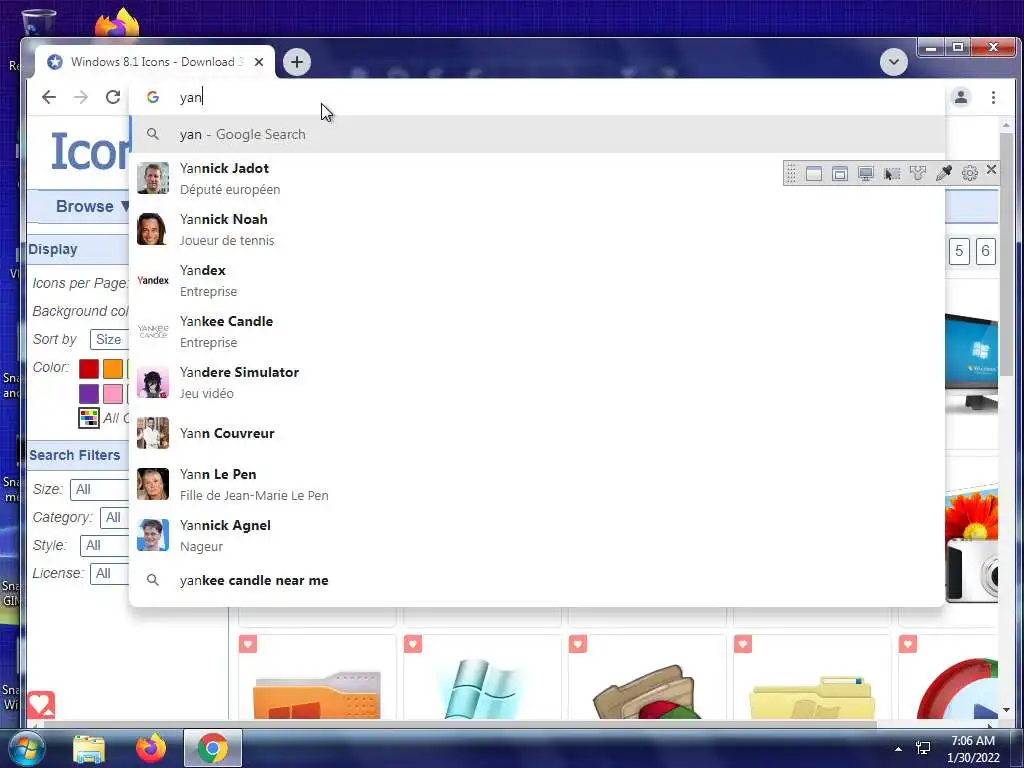
Task: Filter icons by red color swatch
Action: (x=89, y=368)
